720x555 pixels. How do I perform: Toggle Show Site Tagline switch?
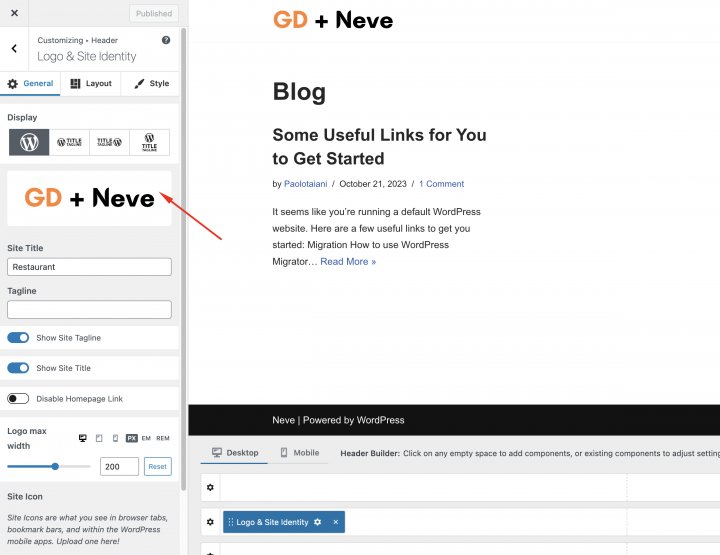(18, 338)
